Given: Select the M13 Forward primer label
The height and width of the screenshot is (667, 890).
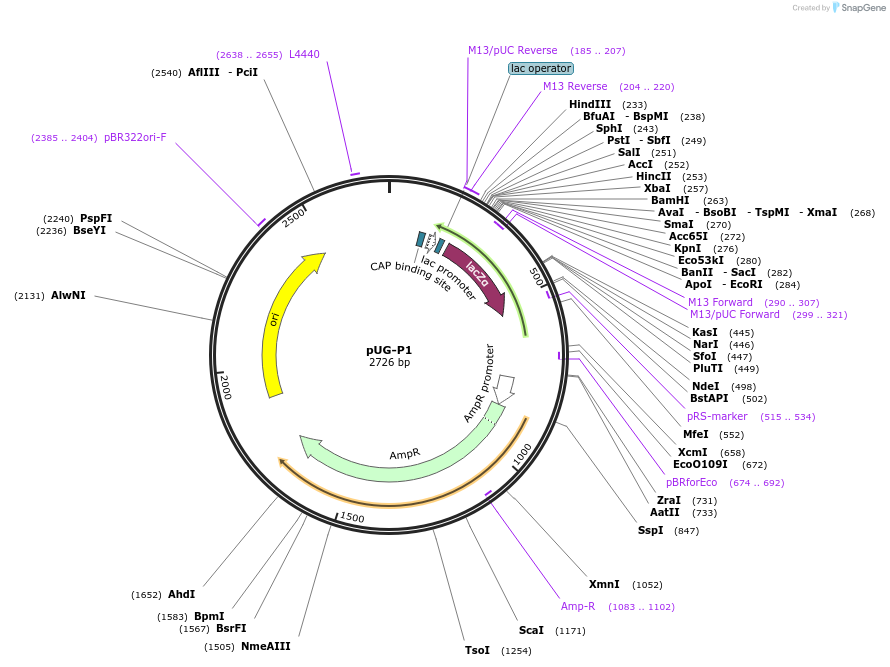Looking at the screenshot, I should pos(720,302).
